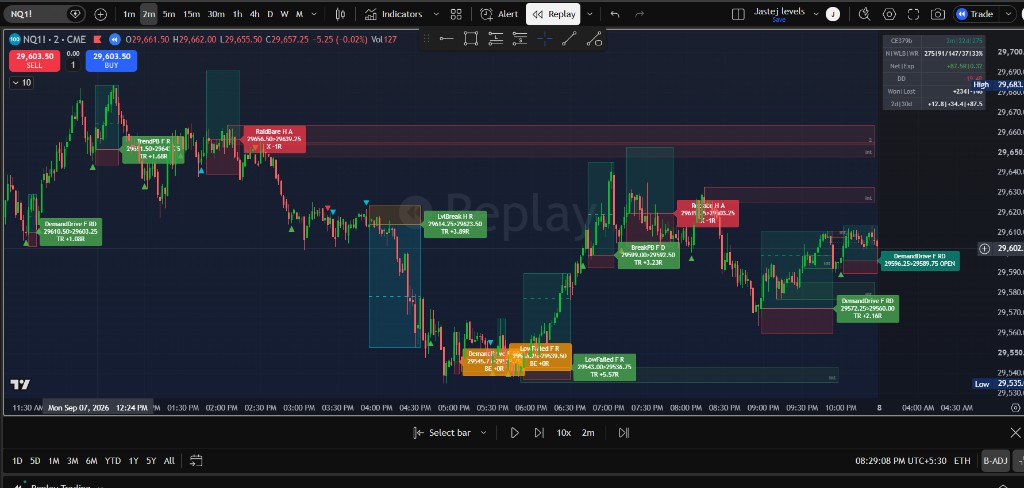Choose the 4h timeframe

(x=254, y=14)
